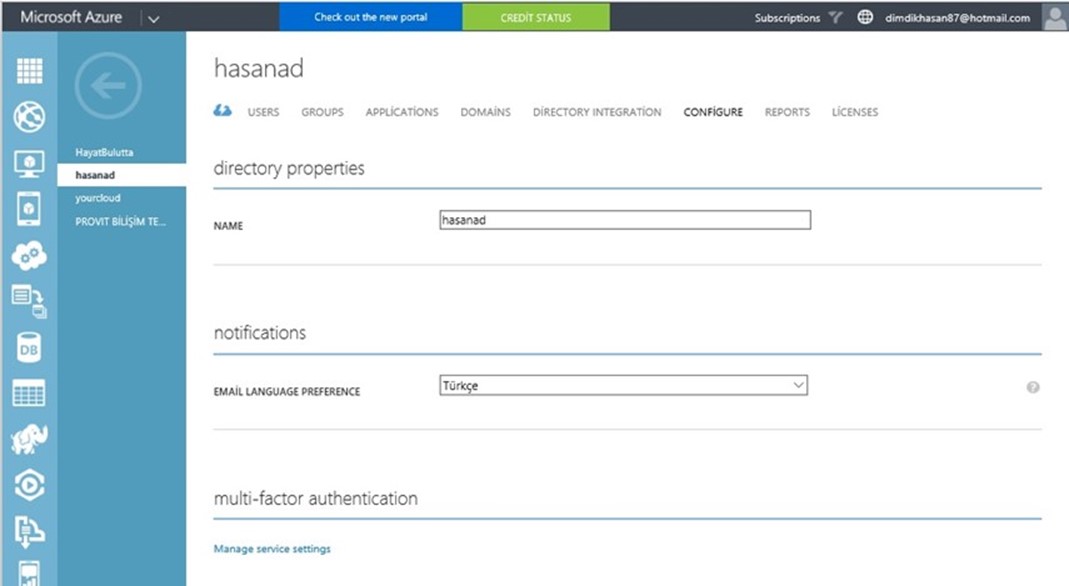1069x586 pixels.
Task: Click the directory properties heading
Action: [x=289, y=168]
